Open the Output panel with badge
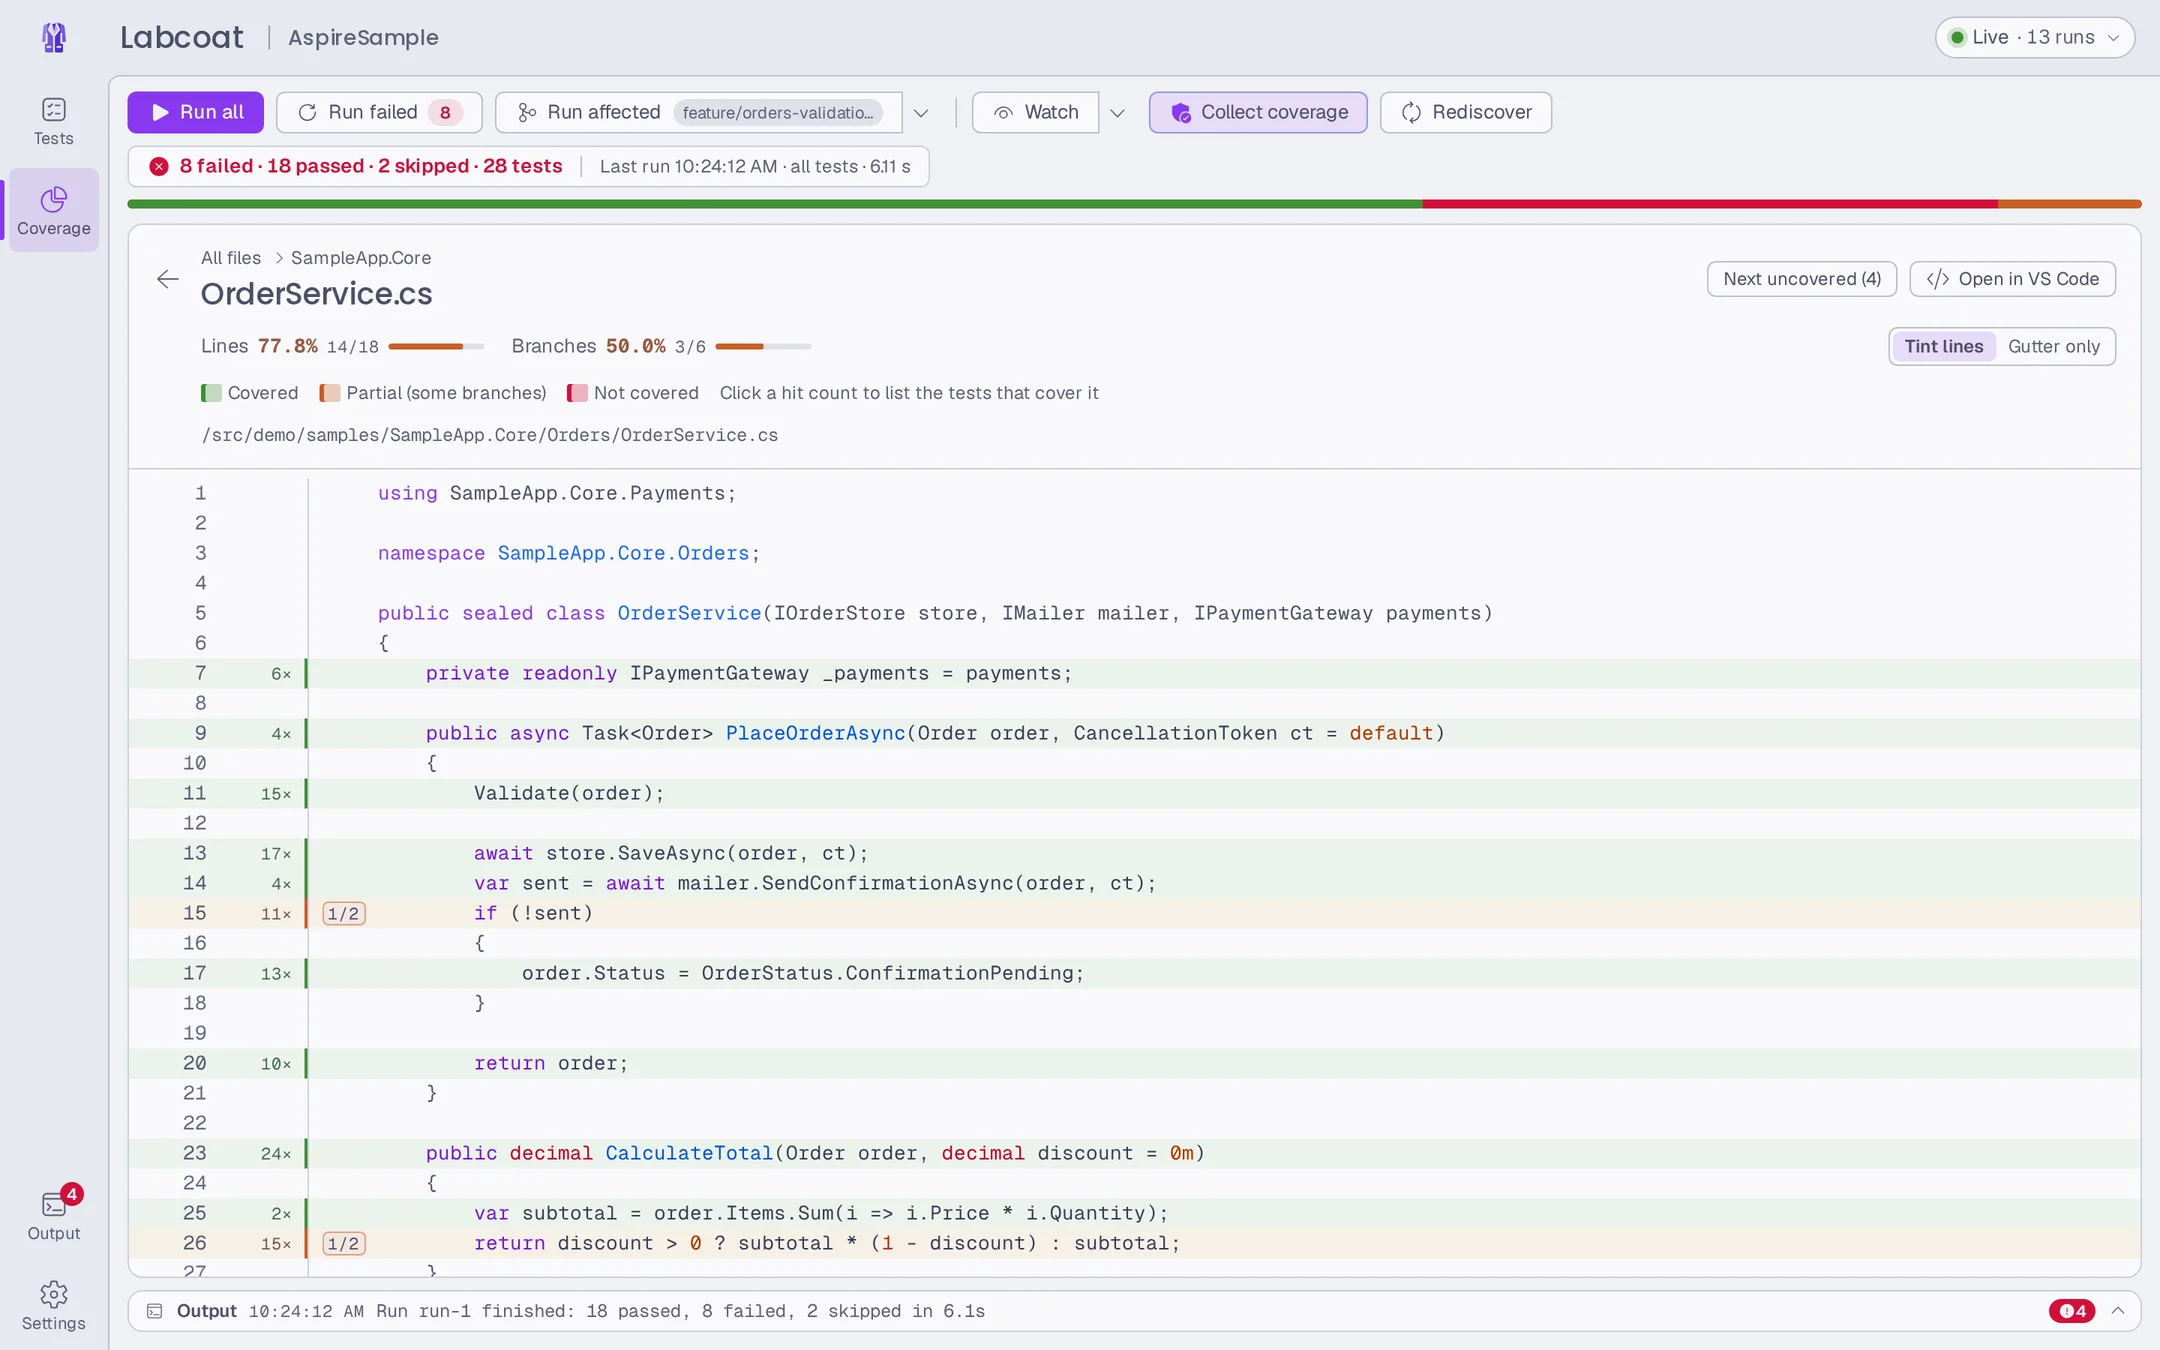The width and height of the screenshot is (2160, 1350). coord(54,1214)
